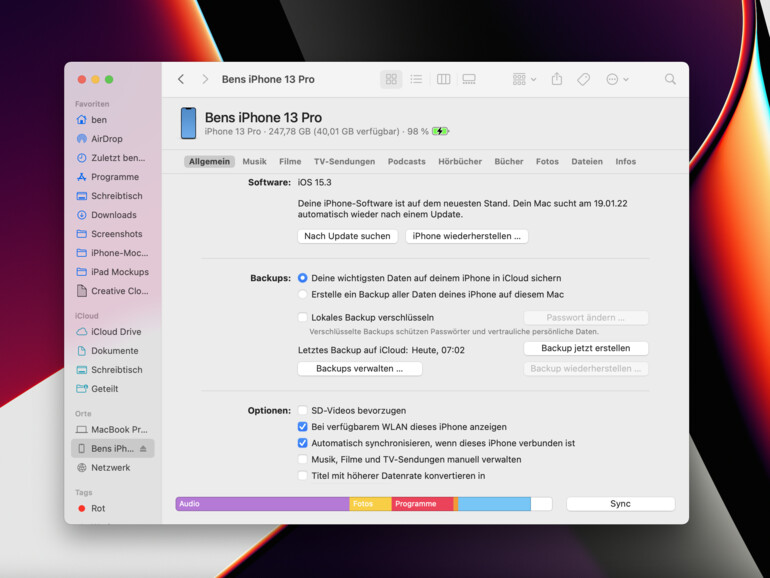
Task: Open the group-by grid dropdown
Action: [524, 79]
